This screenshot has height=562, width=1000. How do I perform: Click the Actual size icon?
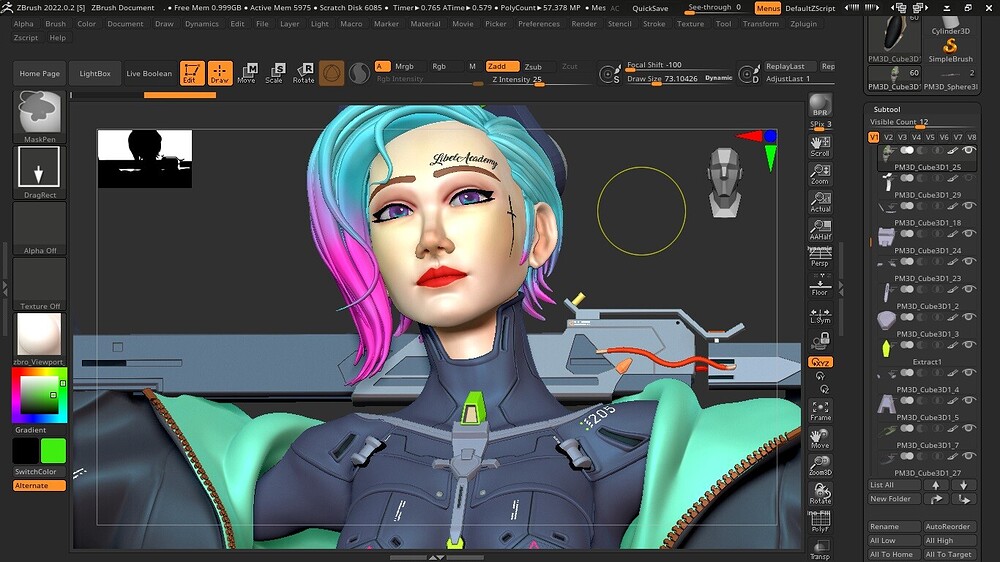click(820, 202)
